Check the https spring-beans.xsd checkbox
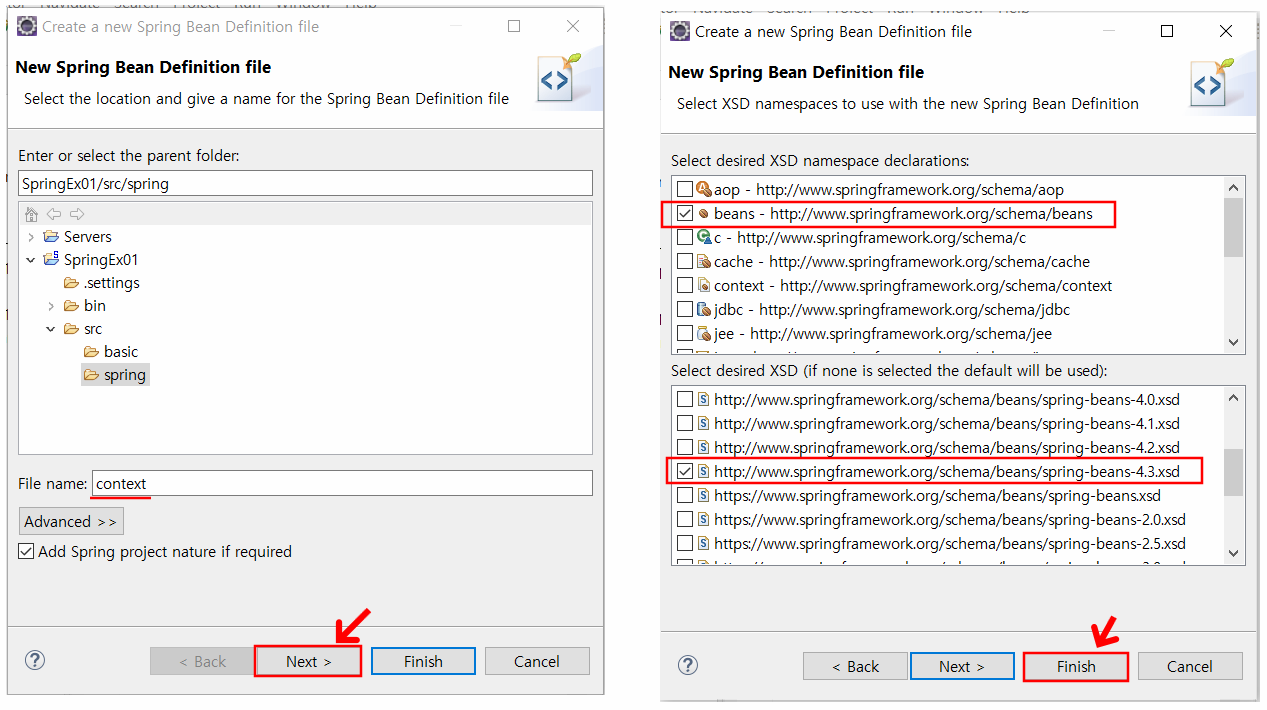Image resolution: width=1267 pixels, height=710 pixels. tap(684, 495)
